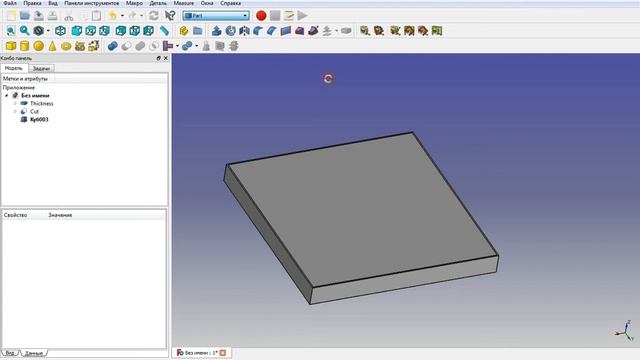
Task: Create a Sphere primitive
Action: tap(39, 46)
